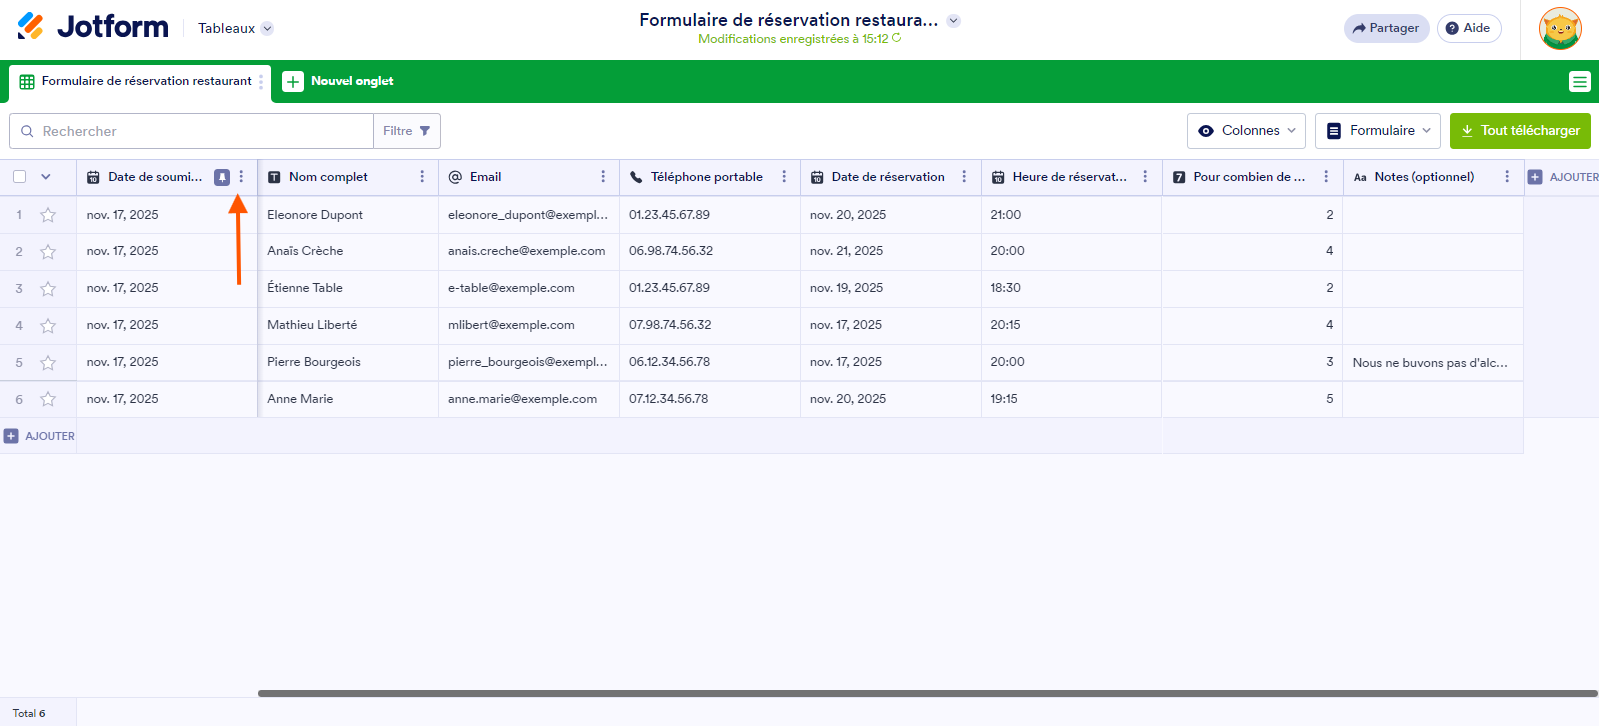Click the Tout télécharger button
This screenshot has width=1599, height=726.
coord(1520,131)
